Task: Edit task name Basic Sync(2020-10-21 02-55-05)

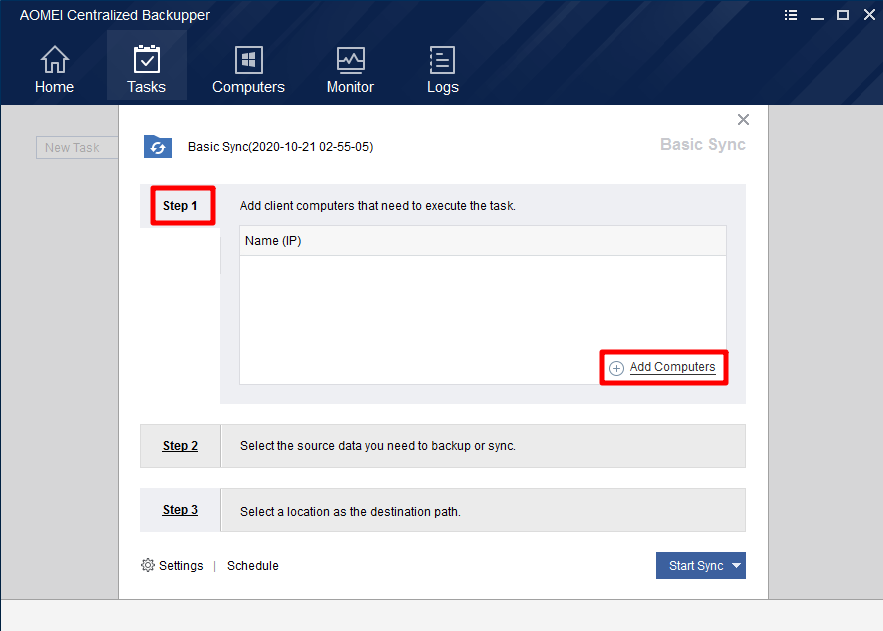Action: pos(280,147)
